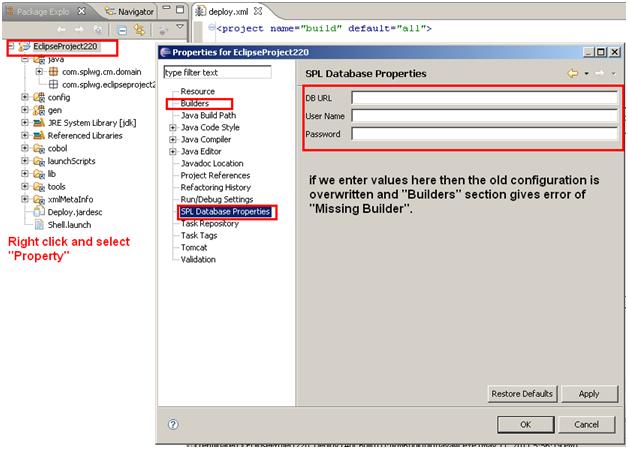
Task: Click the tools folder icon
Action: pos(39,187)
